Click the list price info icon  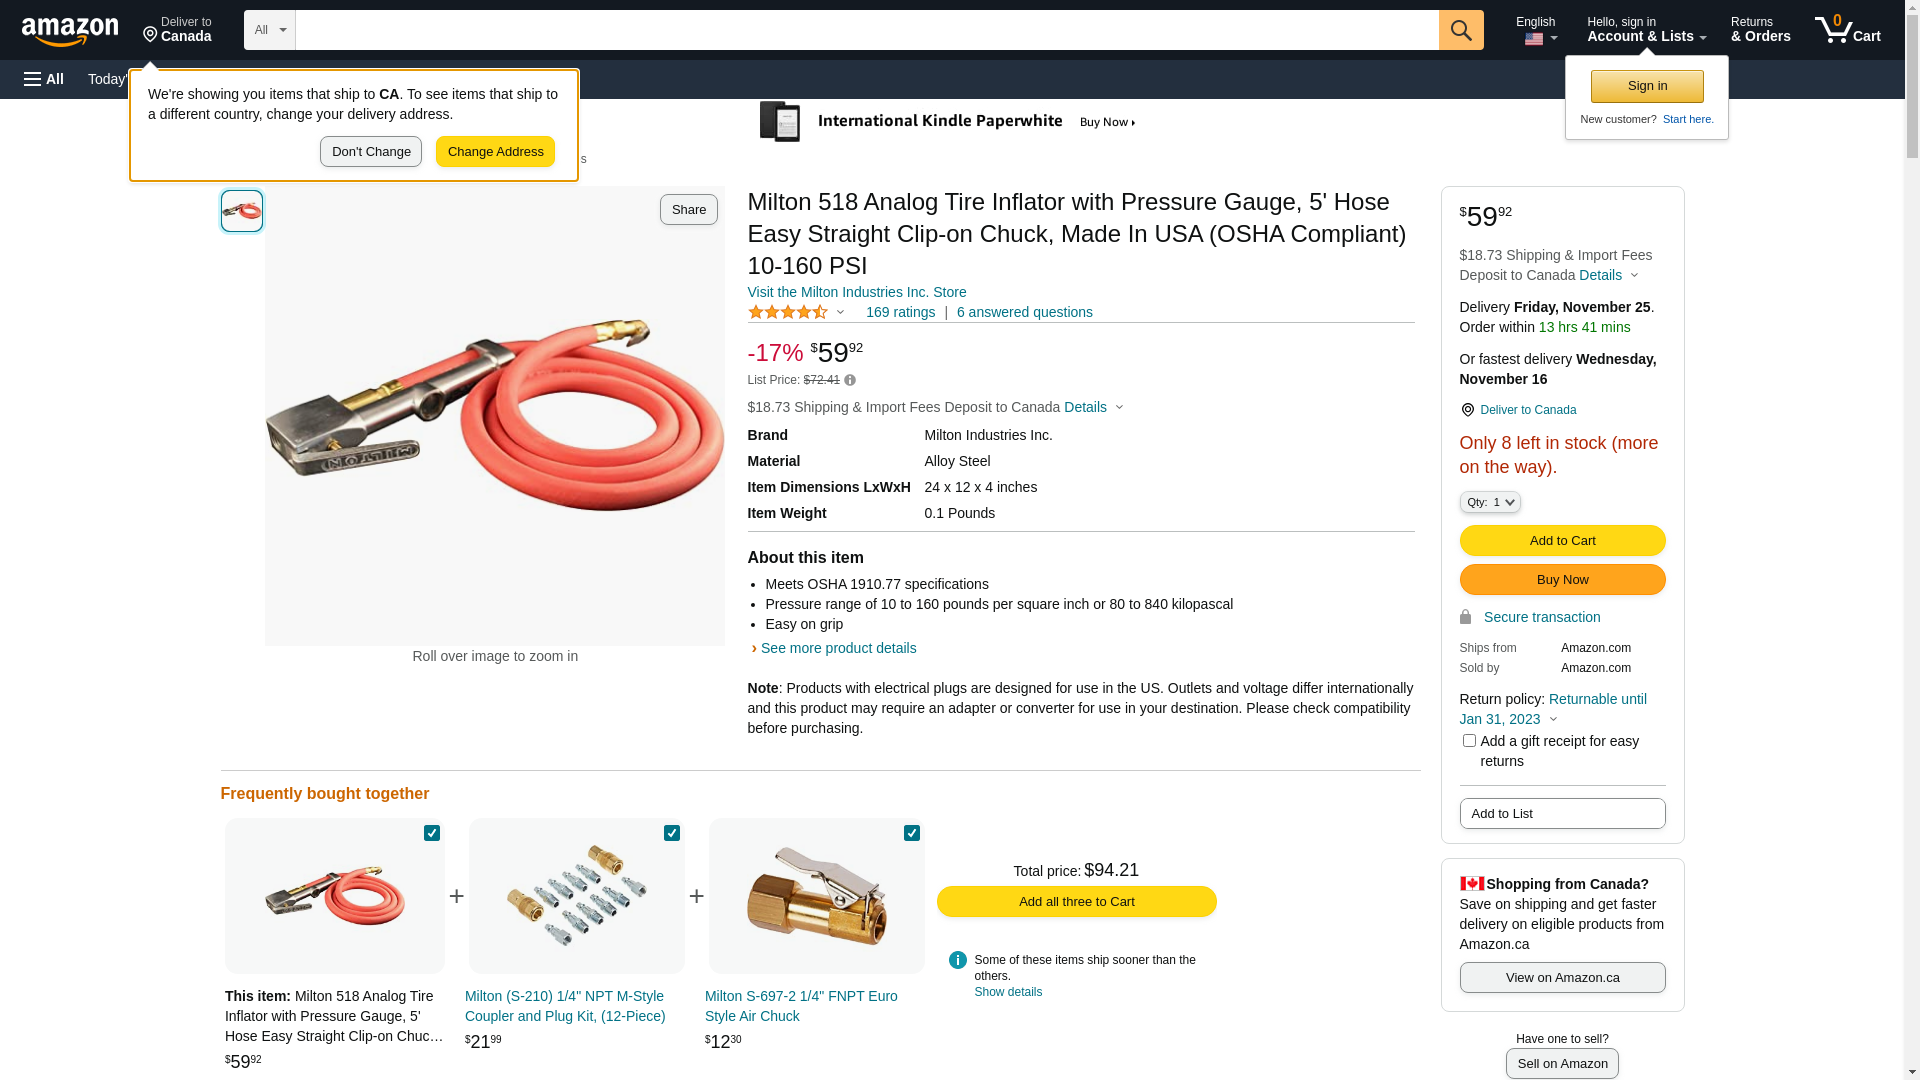point(850,380)
